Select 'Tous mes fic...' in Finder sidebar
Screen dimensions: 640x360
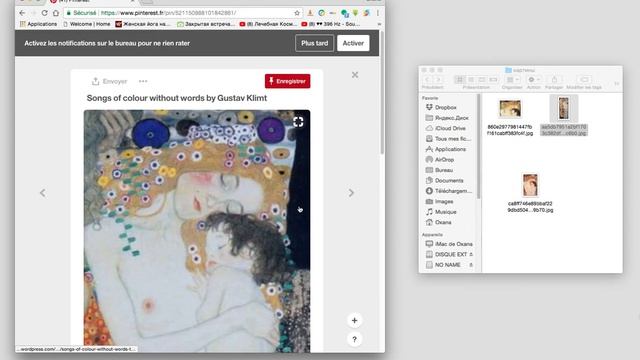point(448,139)
